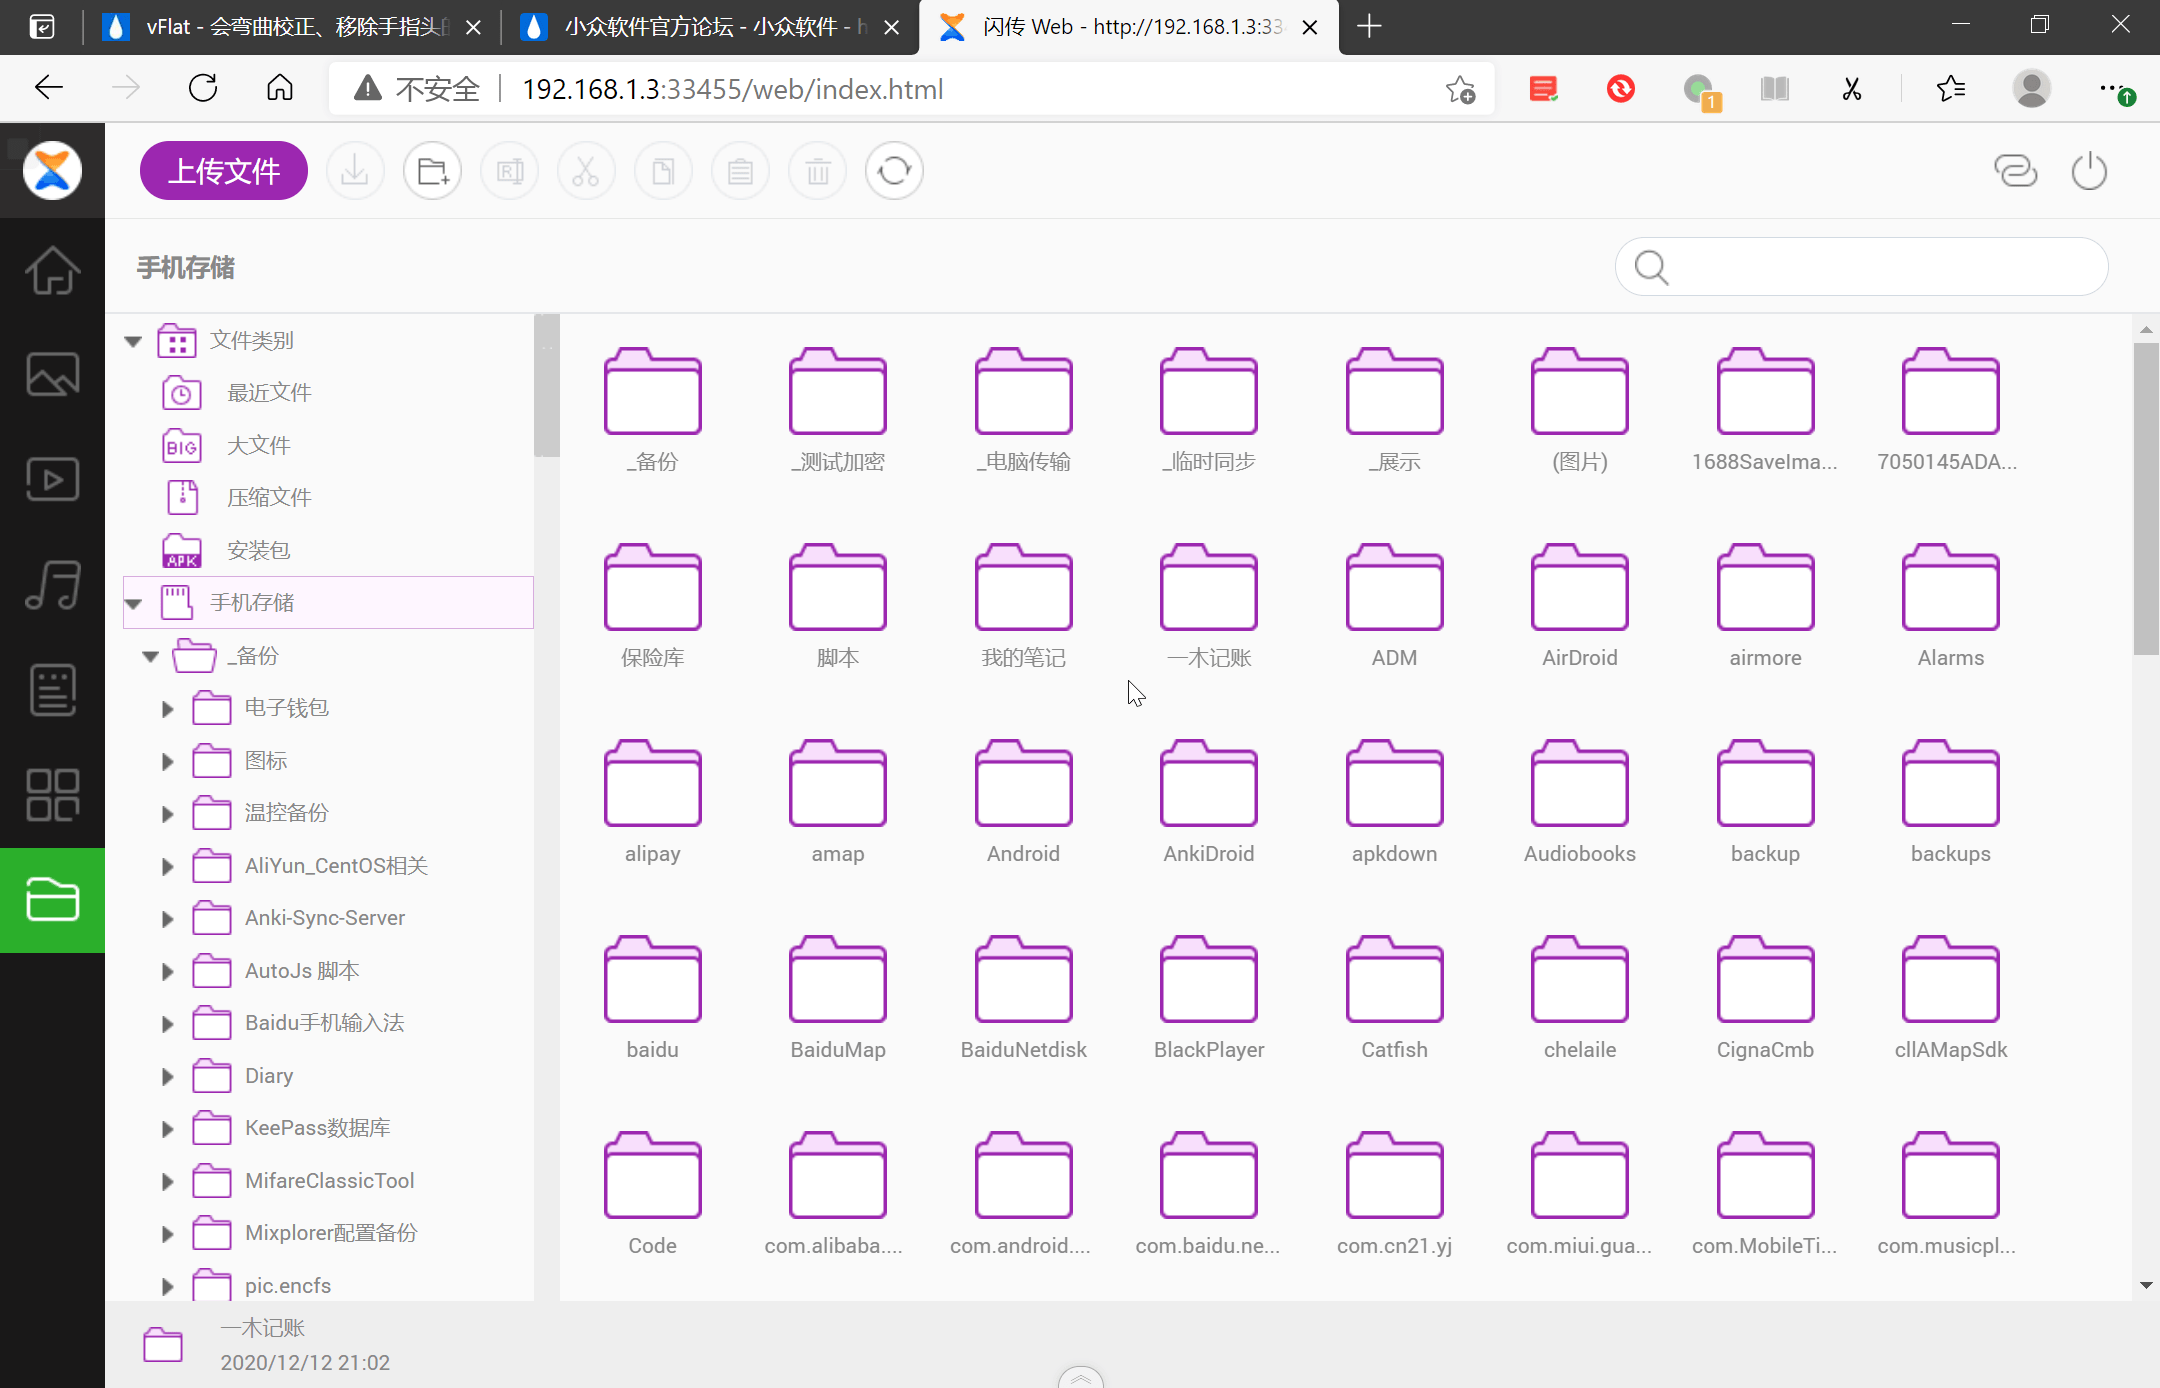Click the link connection icon
The height and width of the screenshot is (1388, 2160).
click(x=2015, y=171)
